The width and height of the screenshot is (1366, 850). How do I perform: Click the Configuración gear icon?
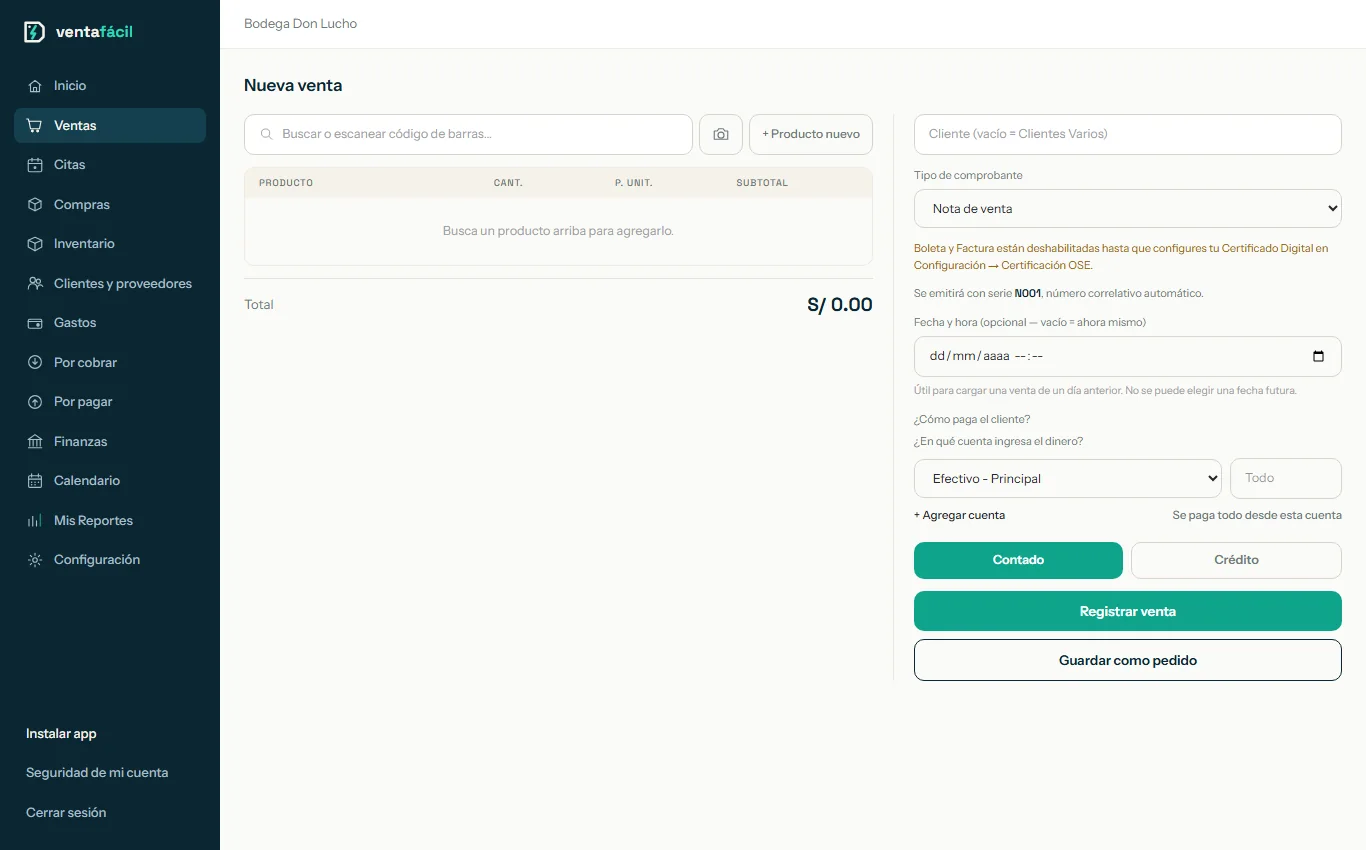click(35, 560)
